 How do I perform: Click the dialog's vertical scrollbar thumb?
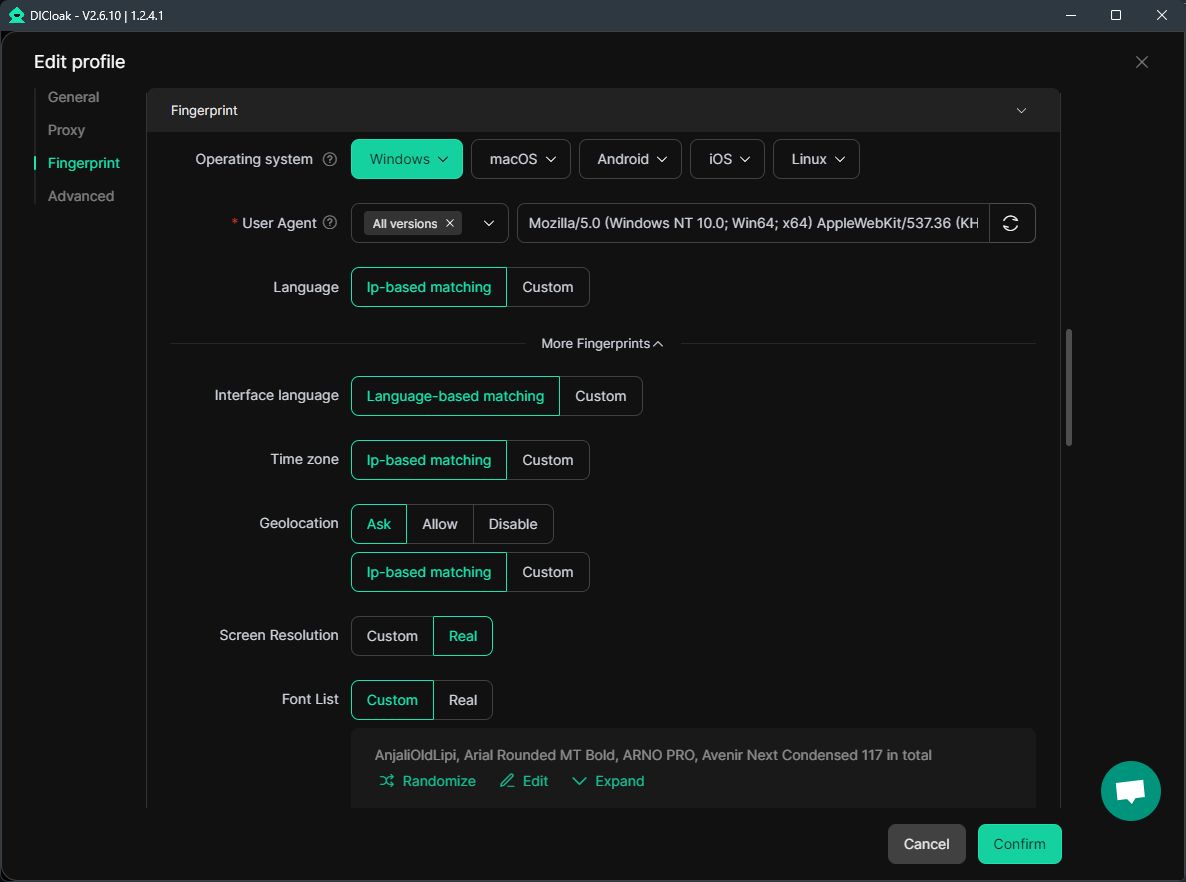coord(1069,387)
